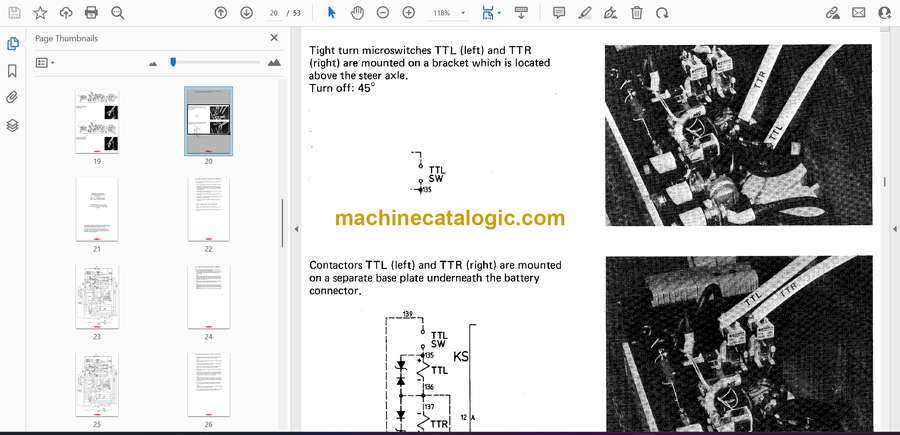Open thumbnail options dropdown menu
This screenshot has width=900, height=435.
click(x=45, y=63)
